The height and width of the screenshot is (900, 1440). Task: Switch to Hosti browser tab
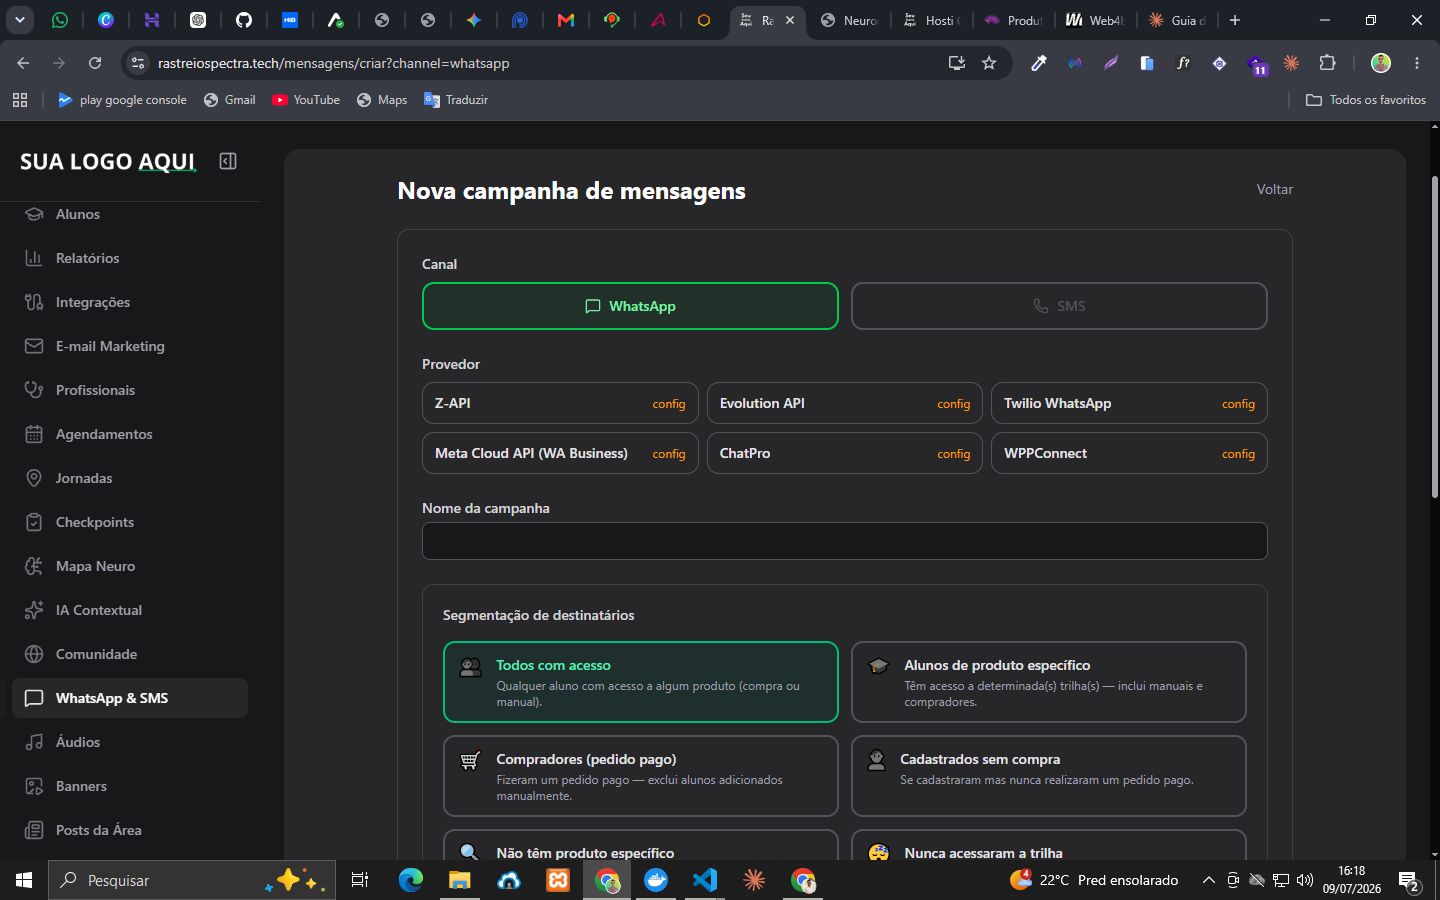(934, 20)
